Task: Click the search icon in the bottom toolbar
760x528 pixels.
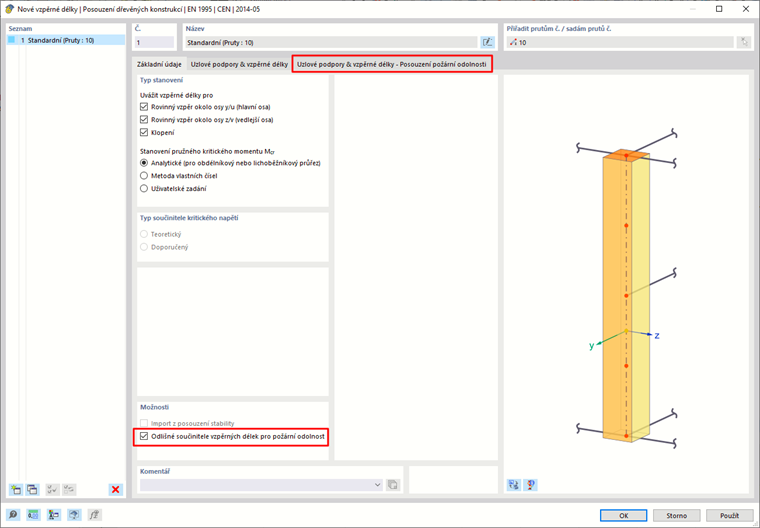Action: click(x=13, y=515)
